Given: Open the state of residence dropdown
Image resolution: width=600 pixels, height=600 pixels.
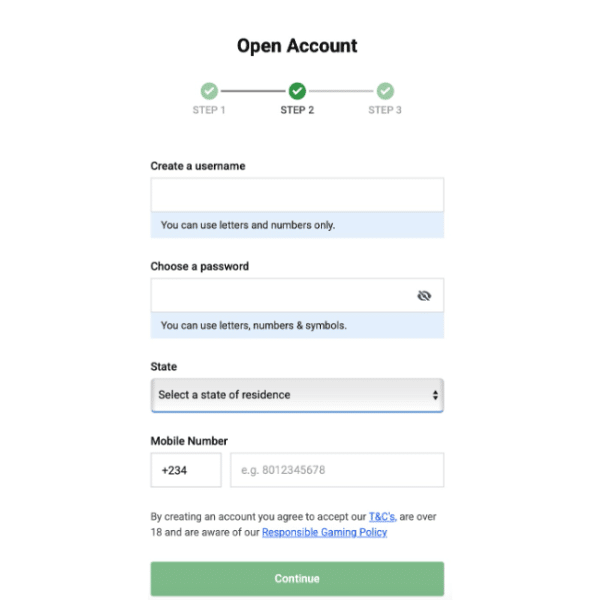Looking at the screenshot, I should (x=290, y=395).
